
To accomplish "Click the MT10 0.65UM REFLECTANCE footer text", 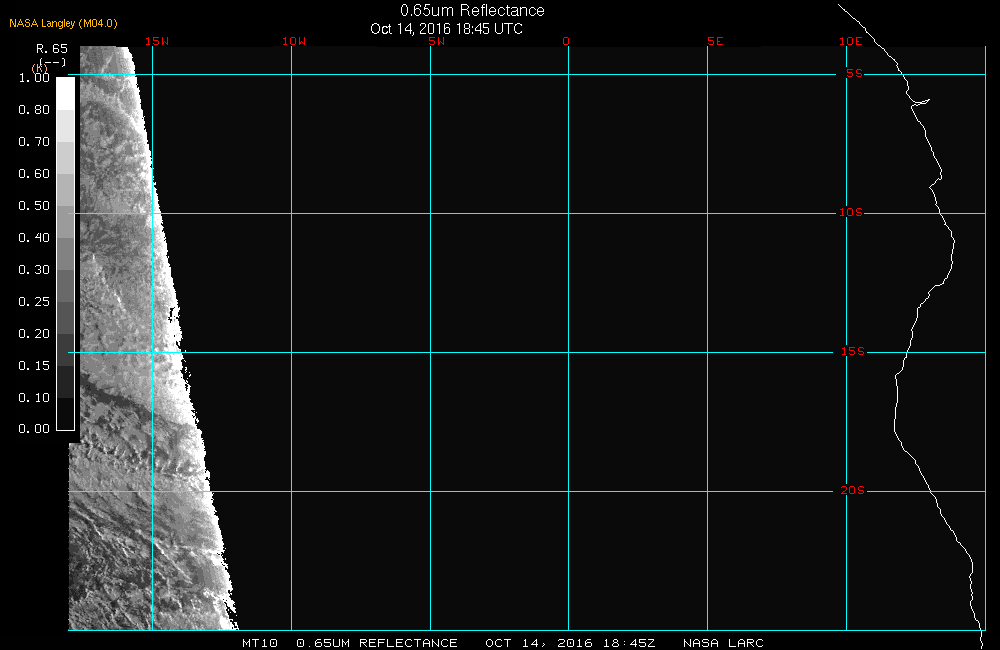I will [x=349, y=643].
